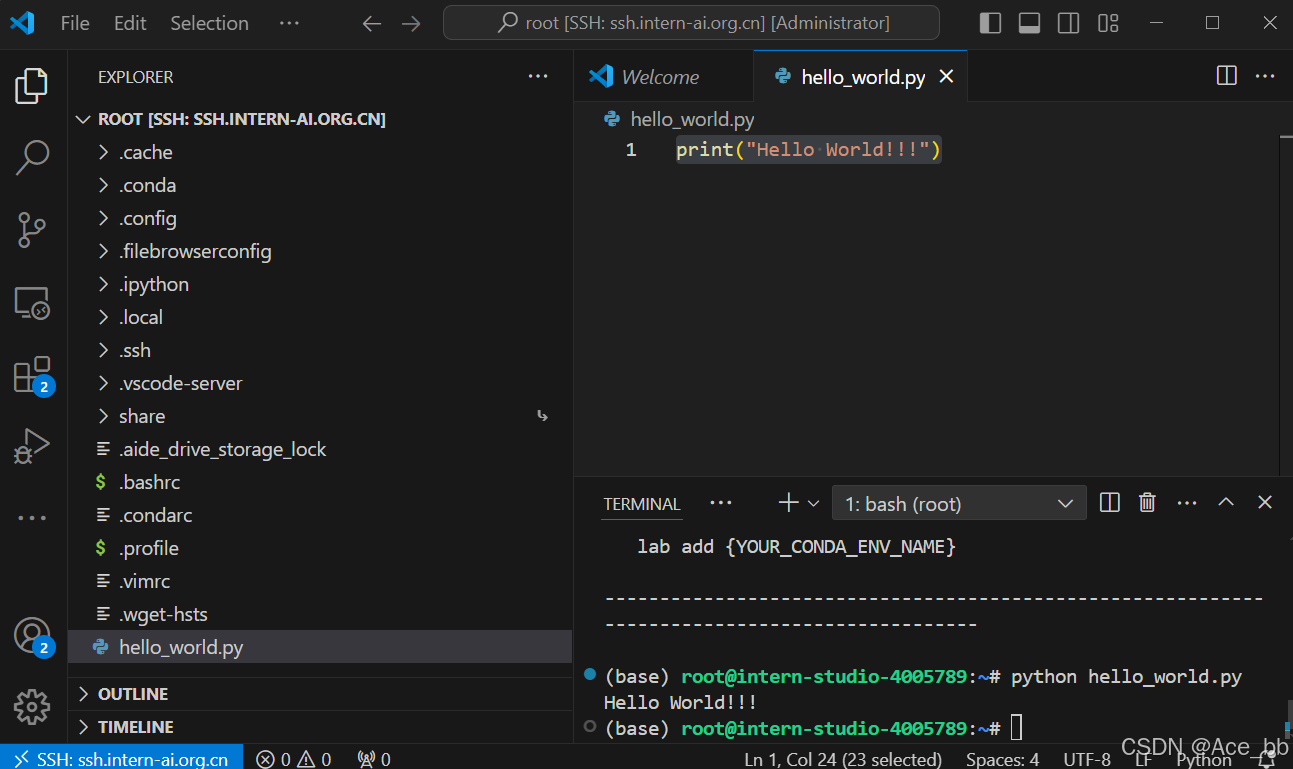Viewport: 1293px width, 769px height.
Task: Open the terminal selector 1: bash (root)
Action: pos(959,504)
